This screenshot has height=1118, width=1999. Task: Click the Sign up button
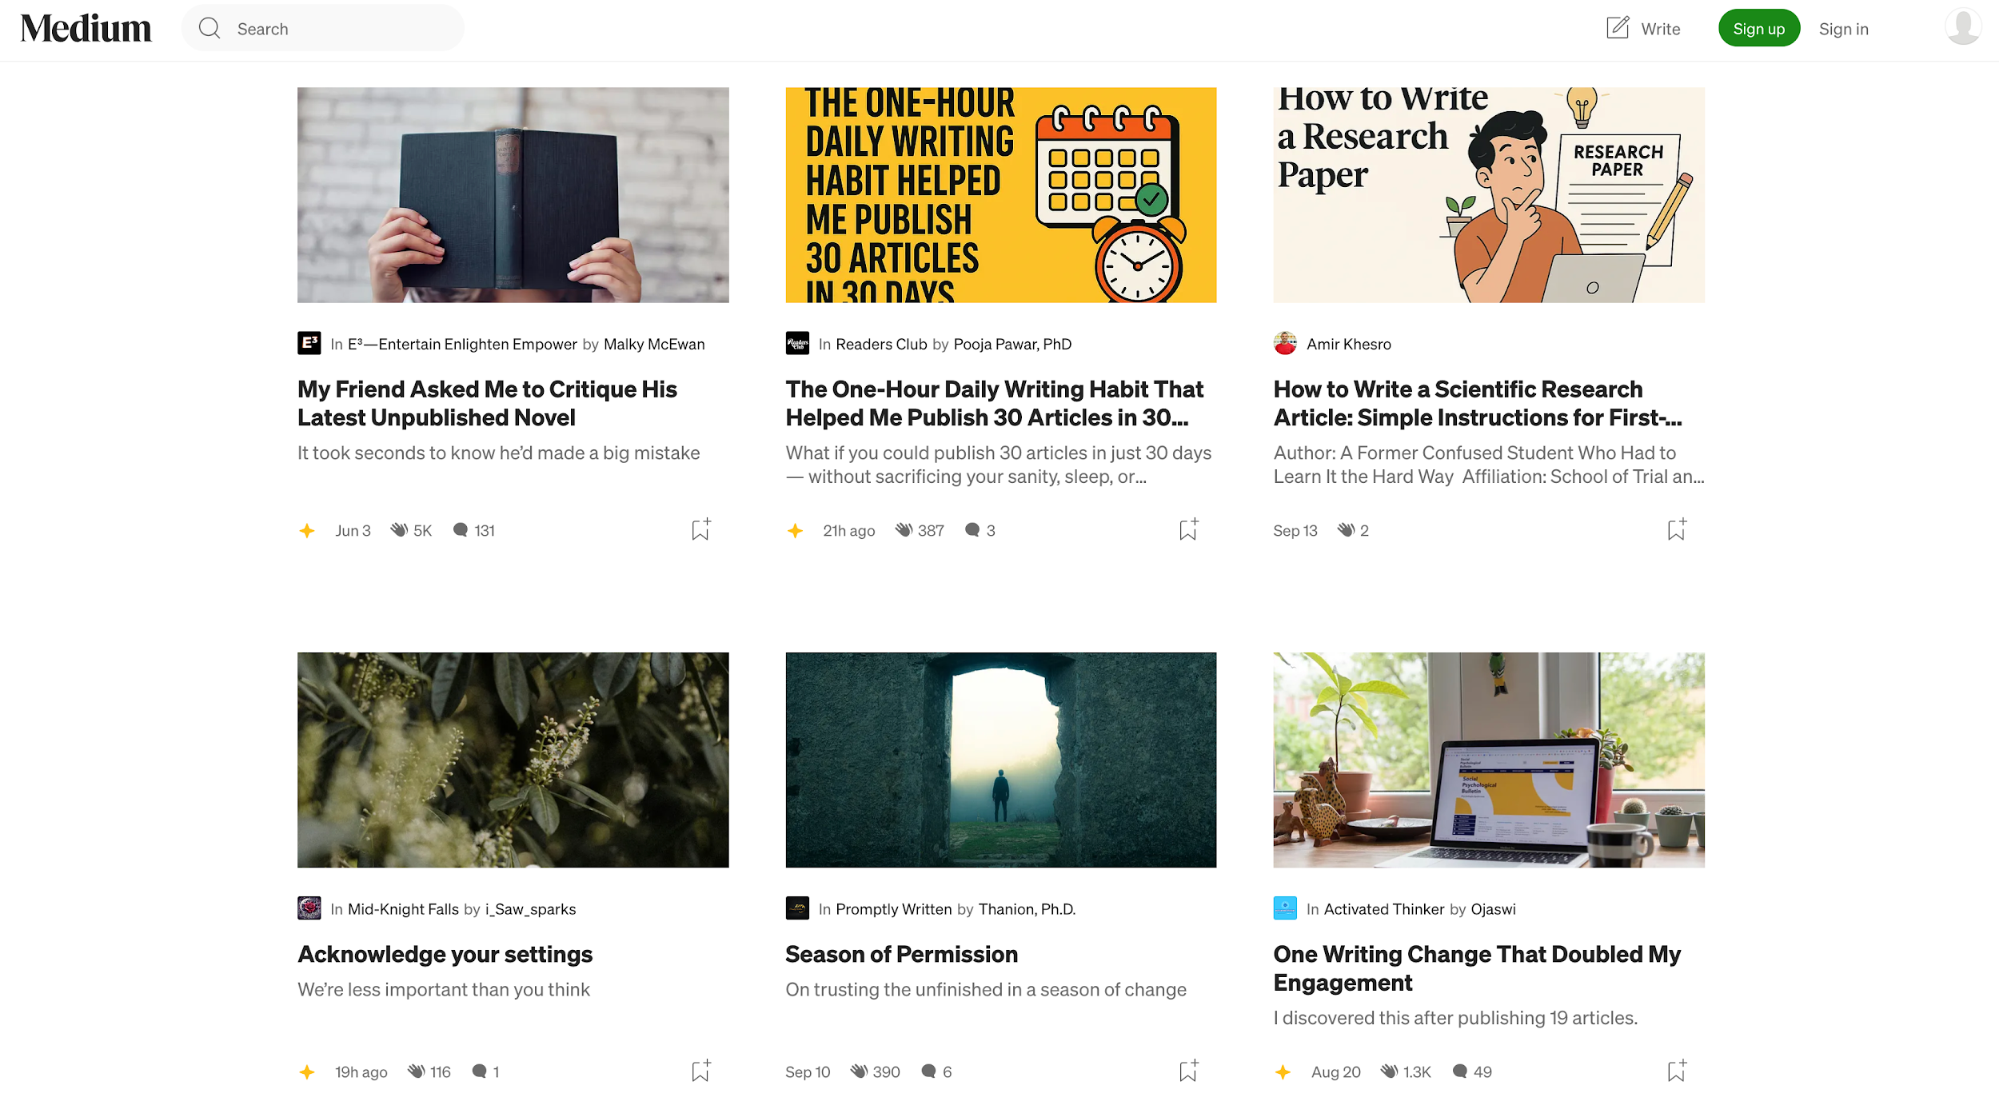1758,28
